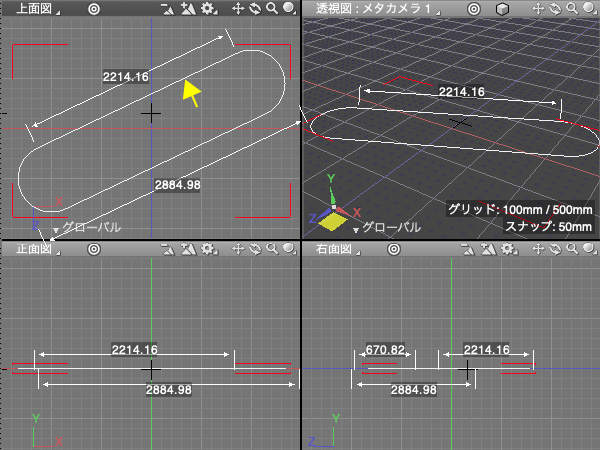The image size is (600, 450).
Task: Select rotate icon in 右面図 header
Action: click(x=555, y=249)
